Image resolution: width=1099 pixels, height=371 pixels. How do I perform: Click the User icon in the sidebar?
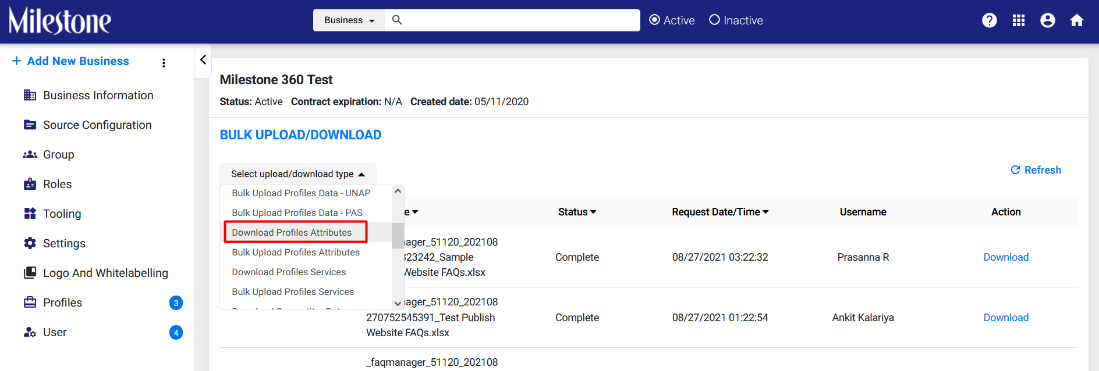[29, 332]
